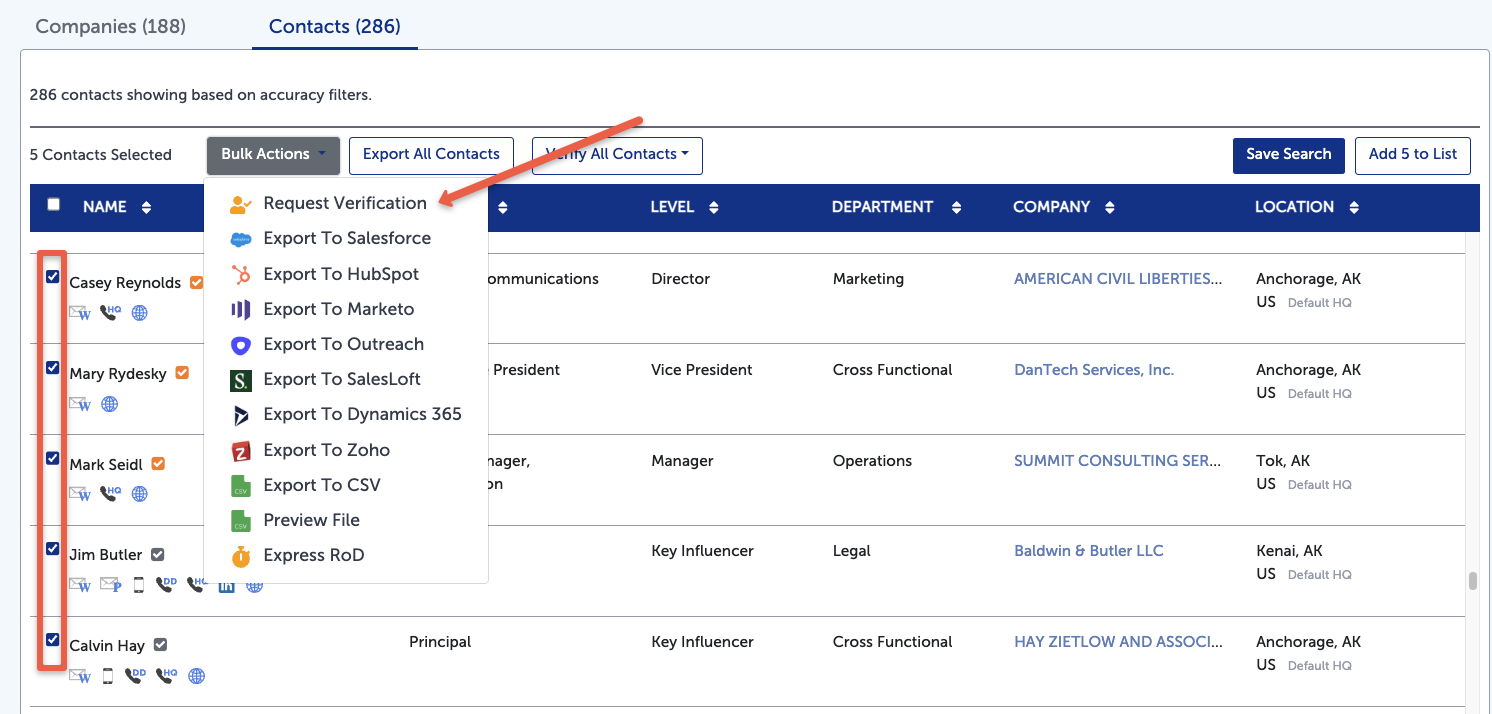Open website globe icon for Mark Seidl
Image resolution: width=1492 pixels, height=714 pixels.
[x=140, y=494]
